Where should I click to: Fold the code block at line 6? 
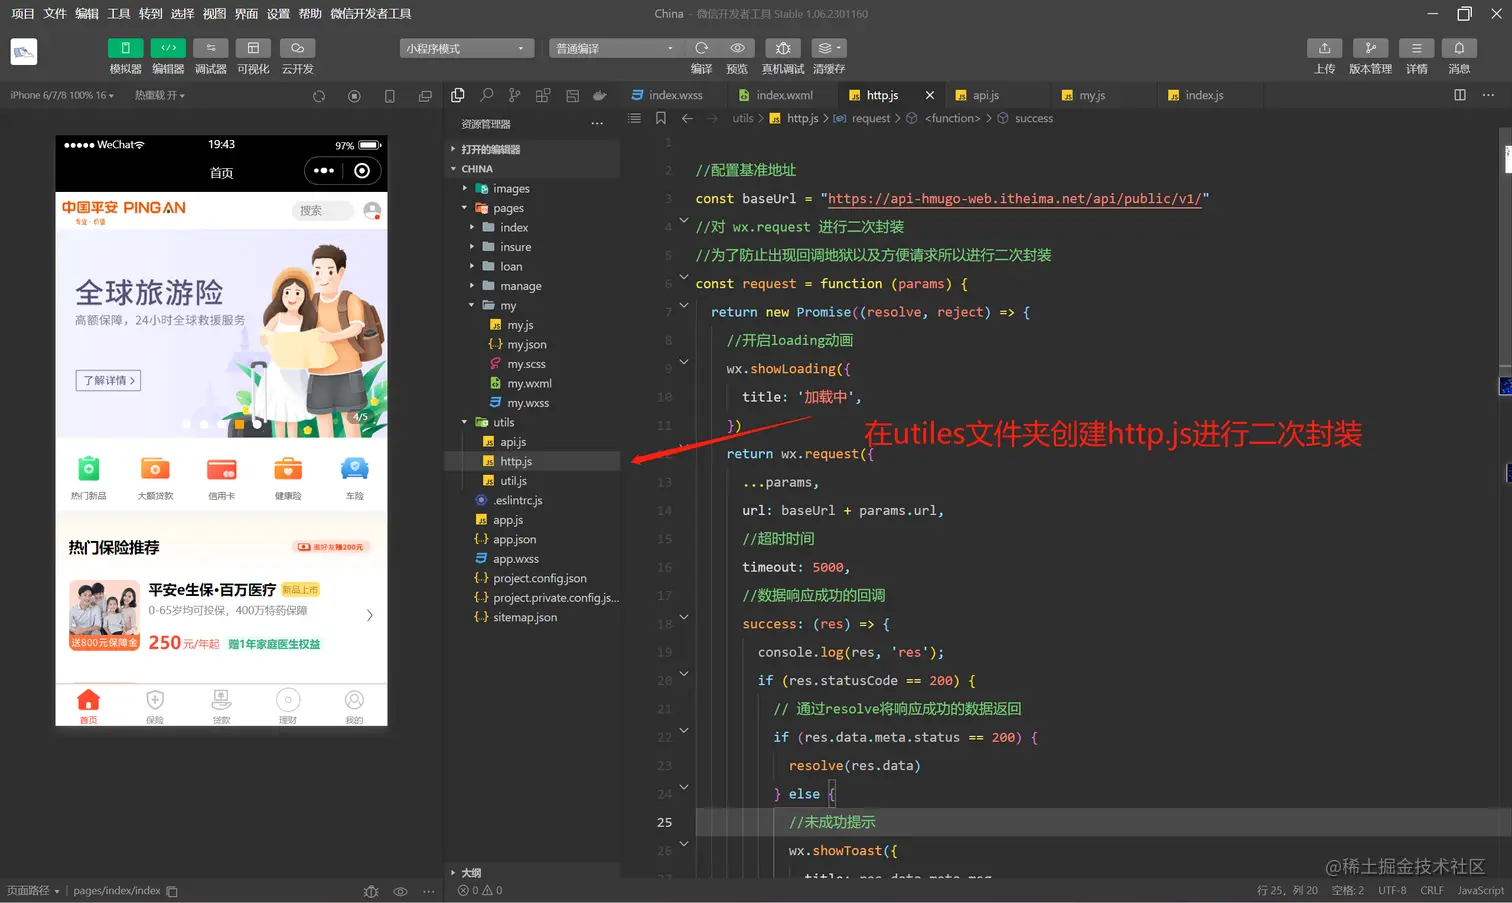pos(684,277)
